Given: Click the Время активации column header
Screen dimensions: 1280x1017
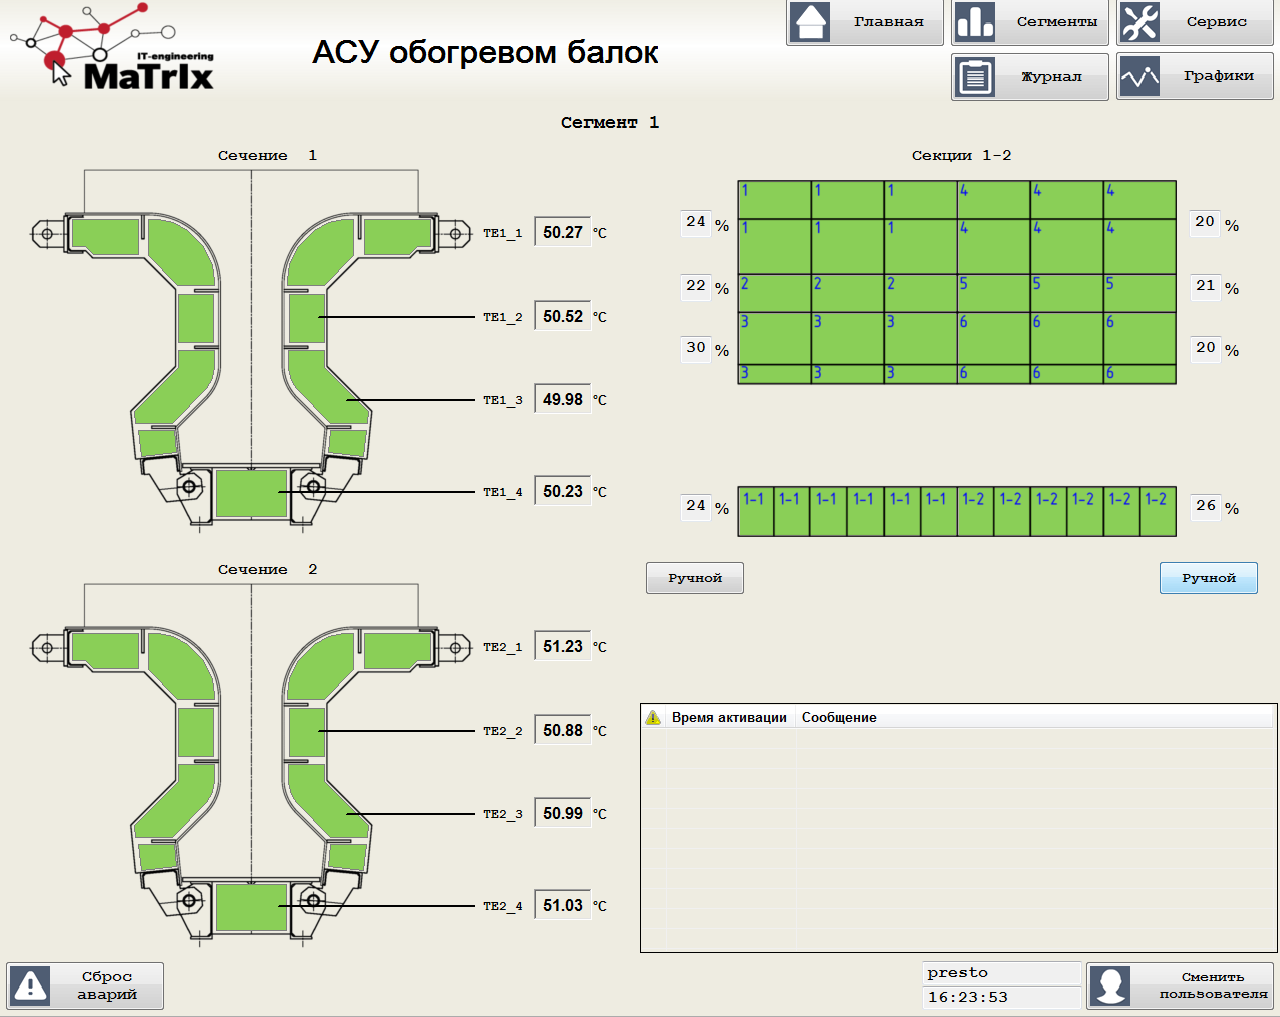Looking at the screenshot, I should [x=729, y=717].
